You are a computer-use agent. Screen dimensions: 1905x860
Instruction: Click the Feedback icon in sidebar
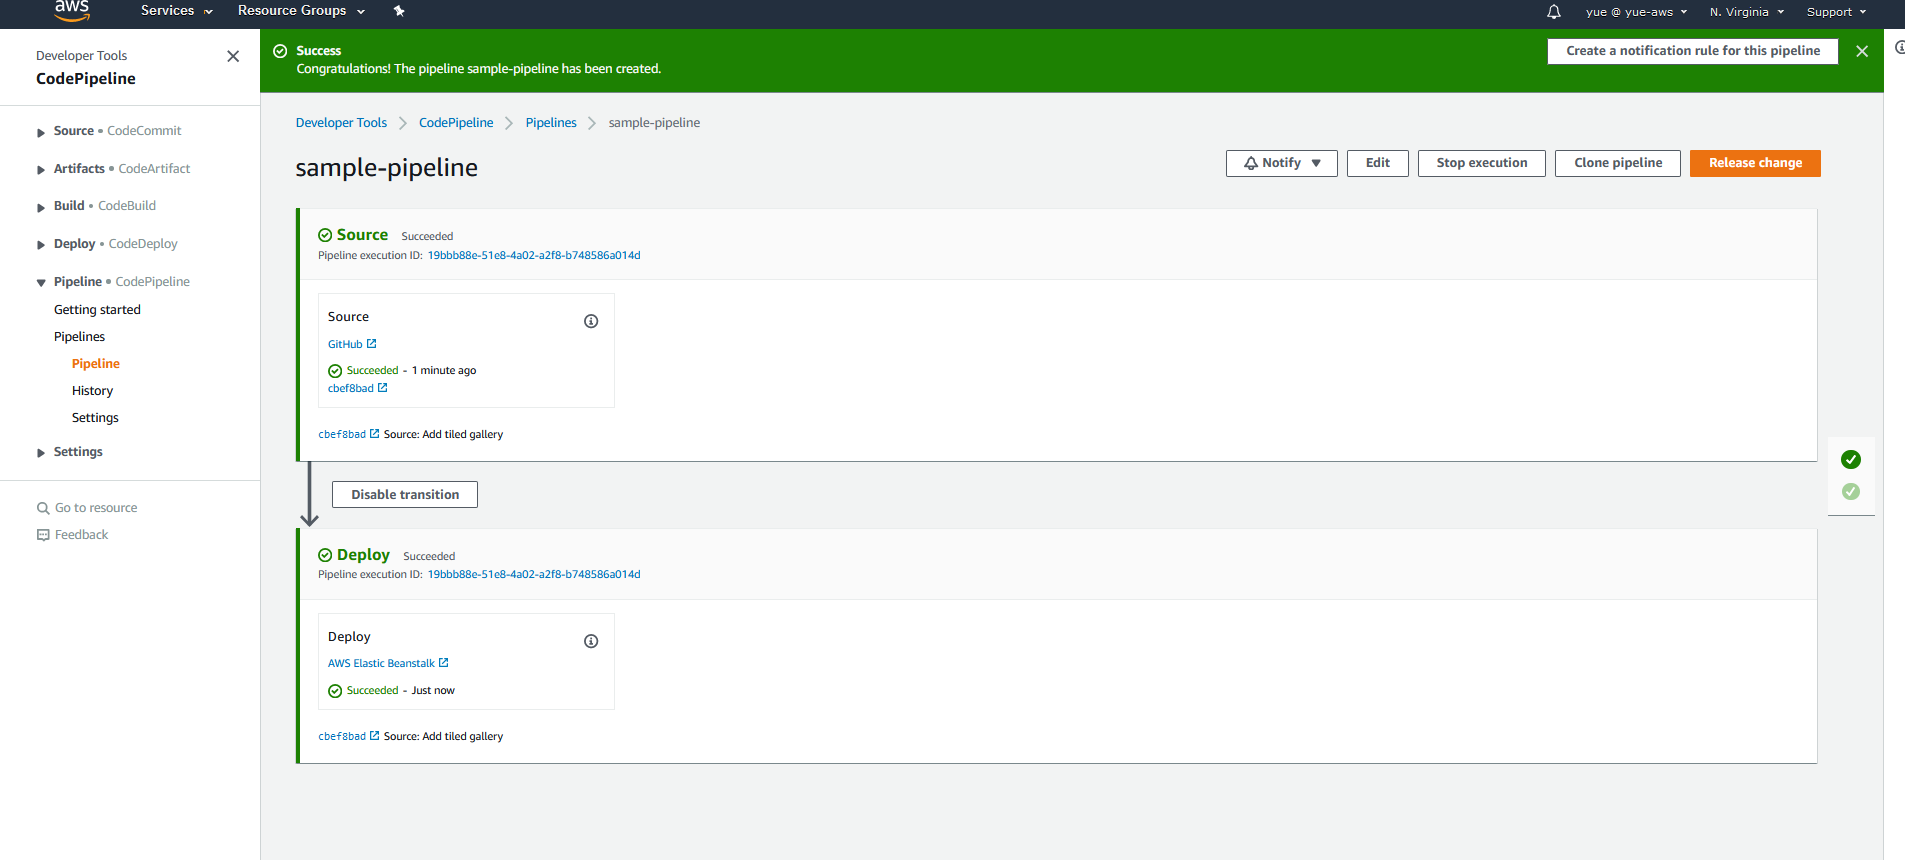[x=43, y=535]
